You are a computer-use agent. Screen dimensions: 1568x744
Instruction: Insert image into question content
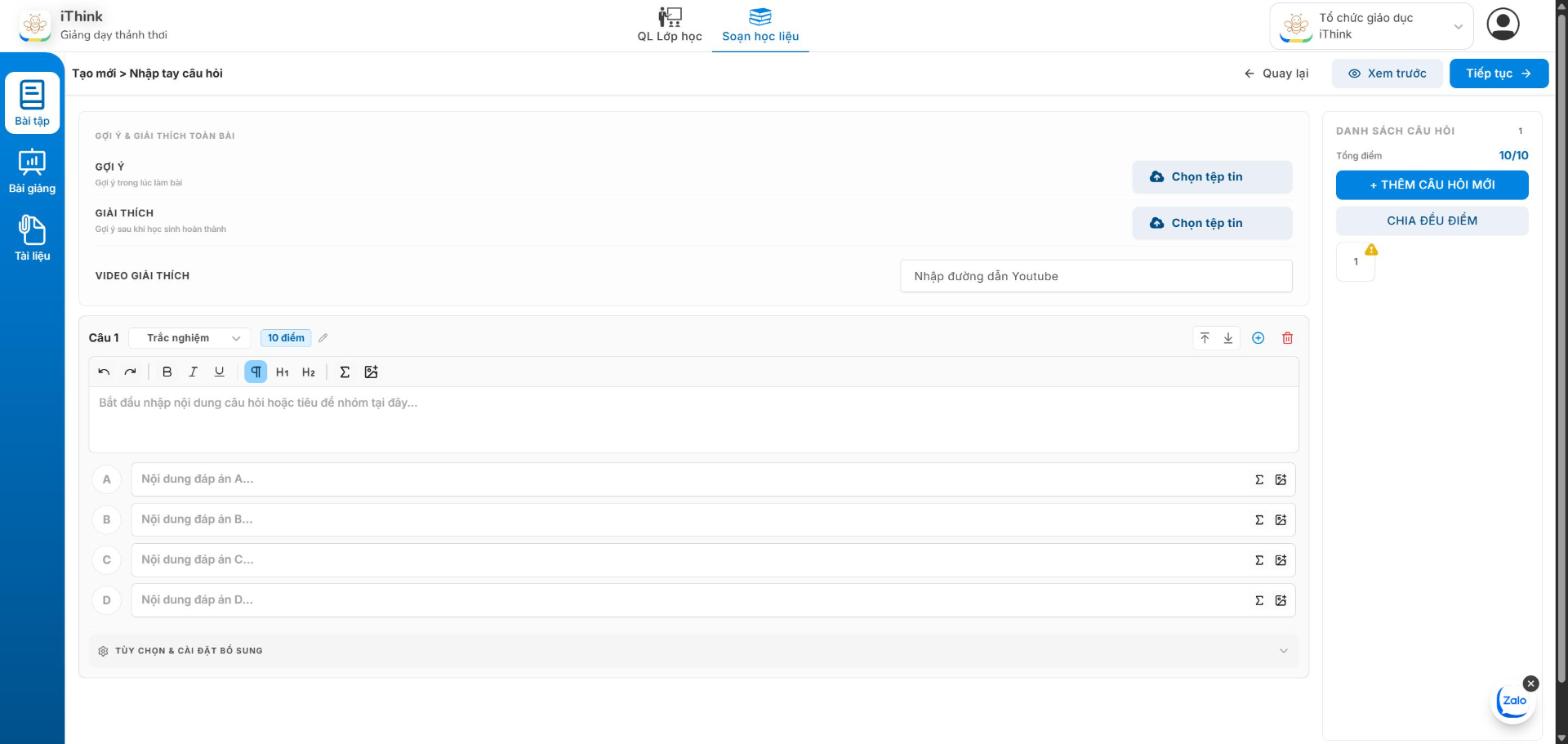pos(371,372)
